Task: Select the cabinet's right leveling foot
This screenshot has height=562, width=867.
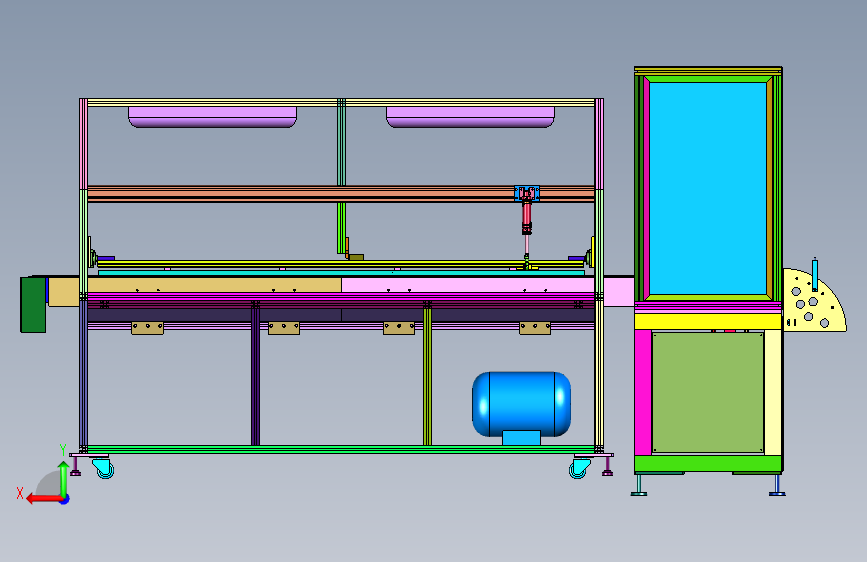Action: (777, 485)
